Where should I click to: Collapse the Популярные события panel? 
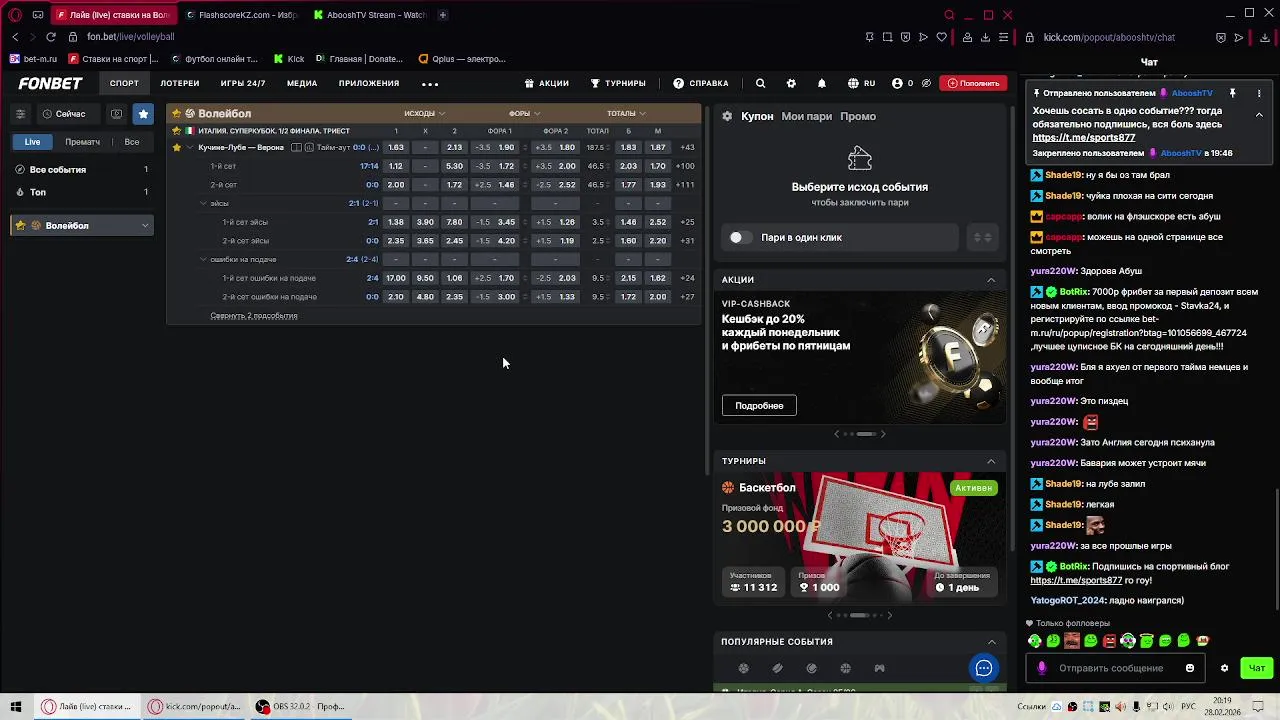pos(991,642)
